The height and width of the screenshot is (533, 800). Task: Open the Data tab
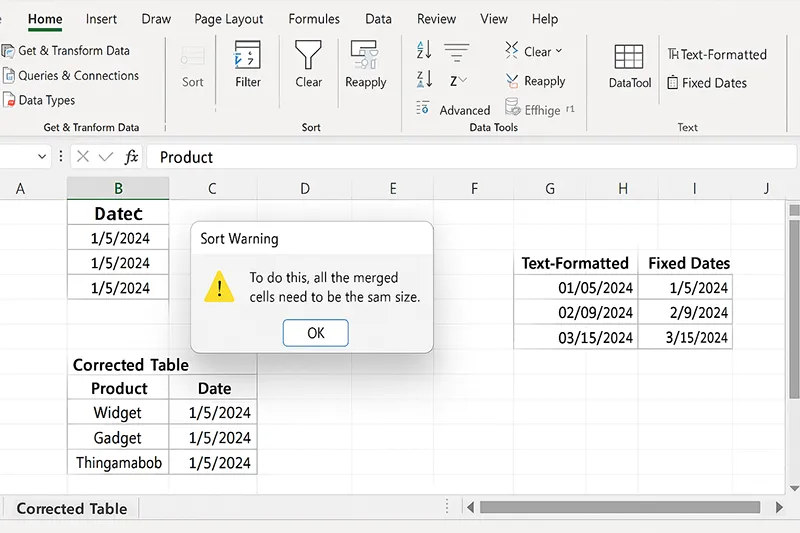tap(378, 19)
